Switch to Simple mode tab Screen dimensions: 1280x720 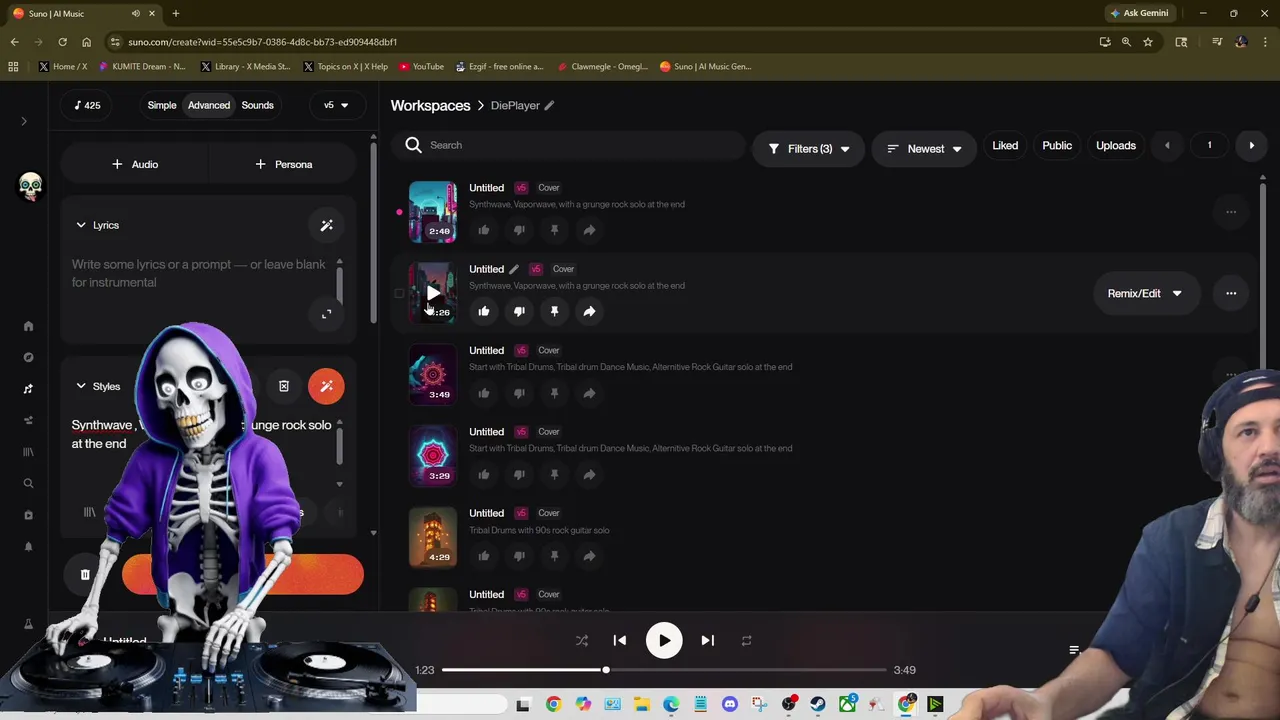[x=162, y=105]
